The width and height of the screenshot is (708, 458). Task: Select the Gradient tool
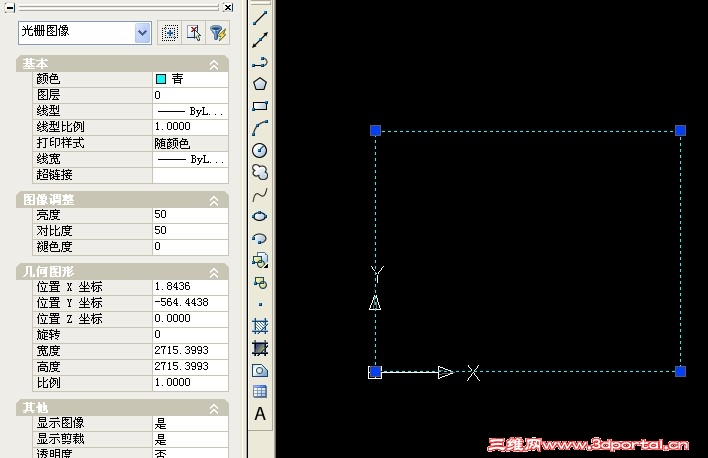tap(260, 348)
